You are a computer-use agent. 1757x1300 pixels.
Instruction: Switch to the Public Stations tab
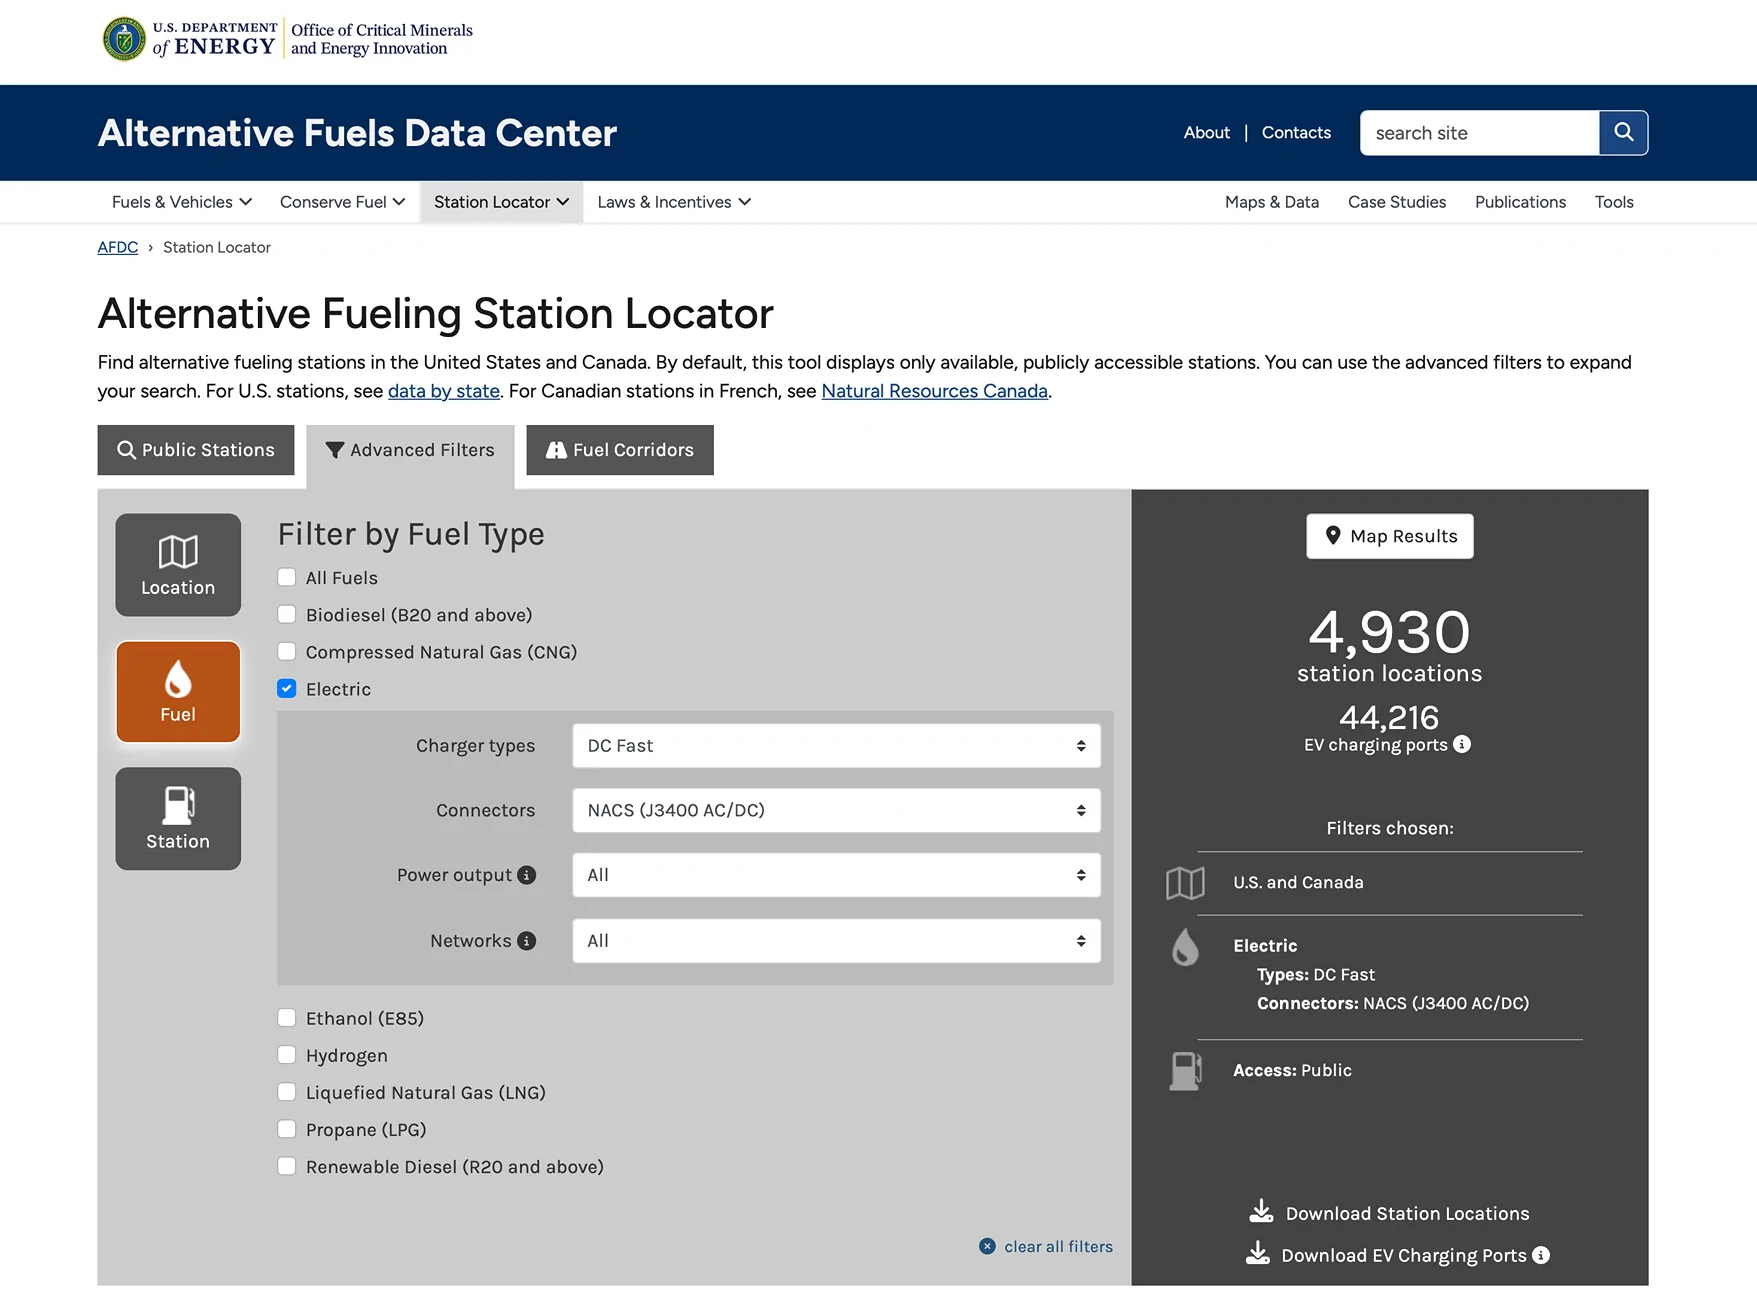196,450
